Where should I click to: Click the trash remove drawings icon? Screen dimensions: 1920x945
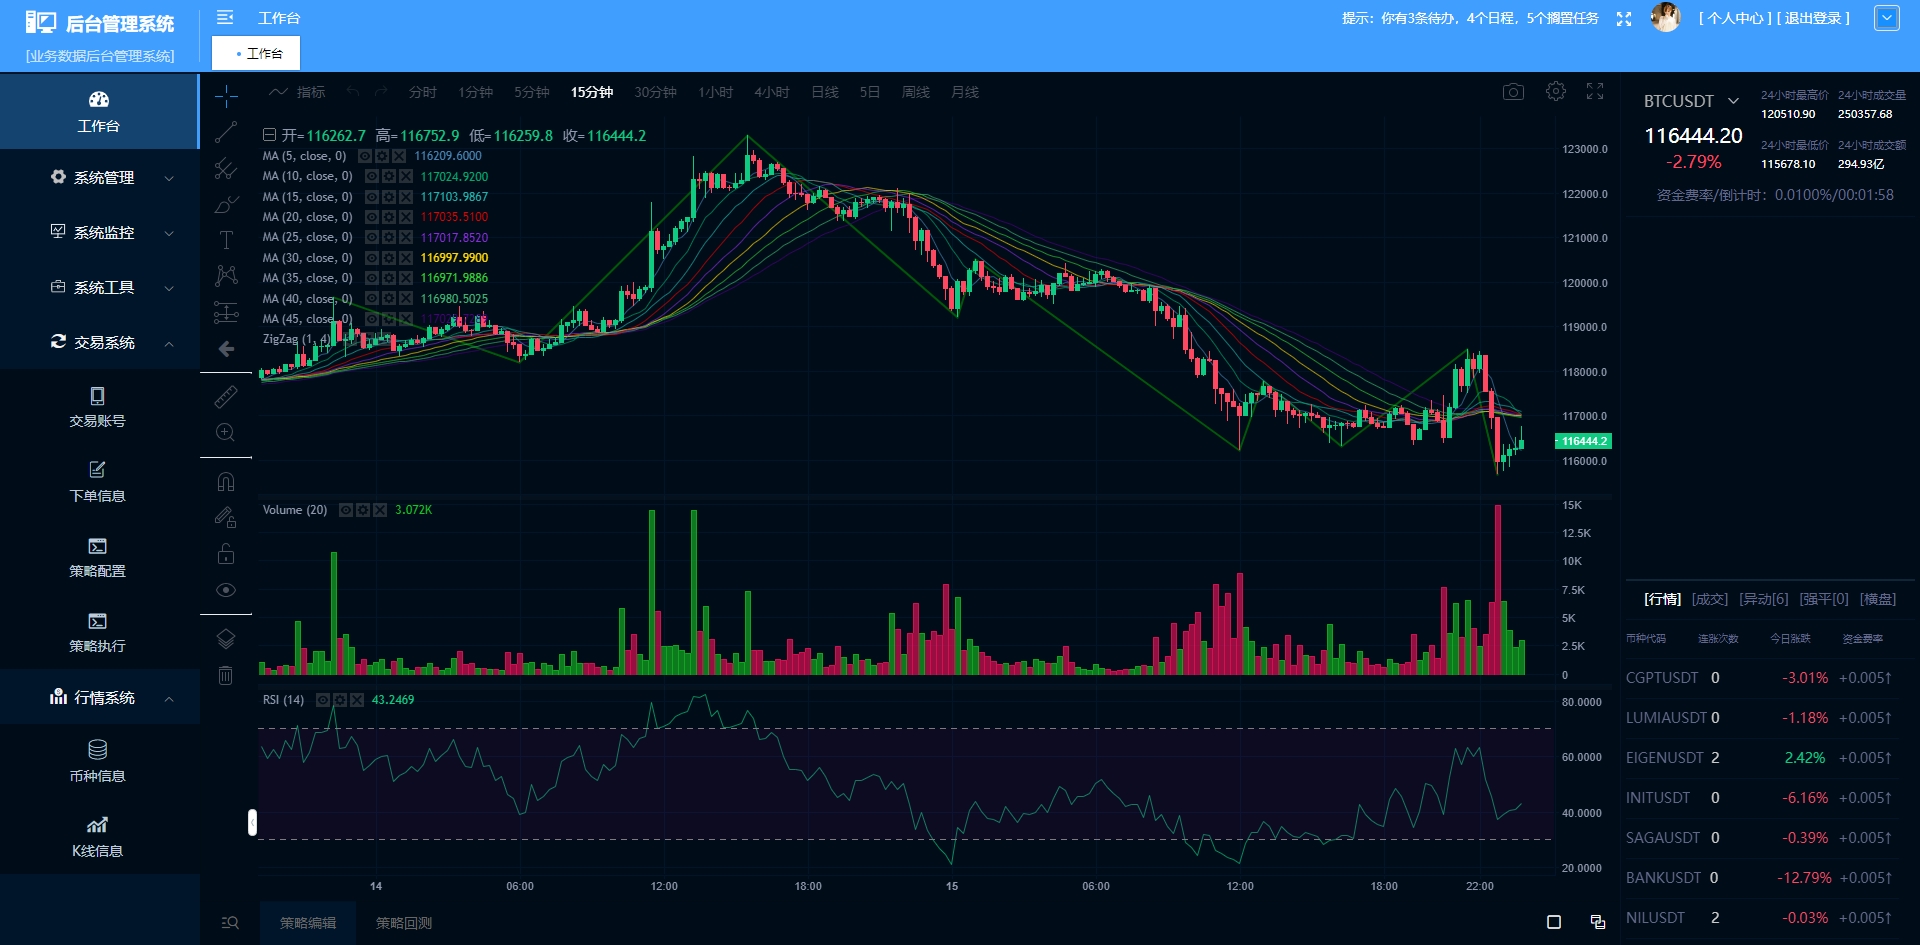tap(226, 675)
